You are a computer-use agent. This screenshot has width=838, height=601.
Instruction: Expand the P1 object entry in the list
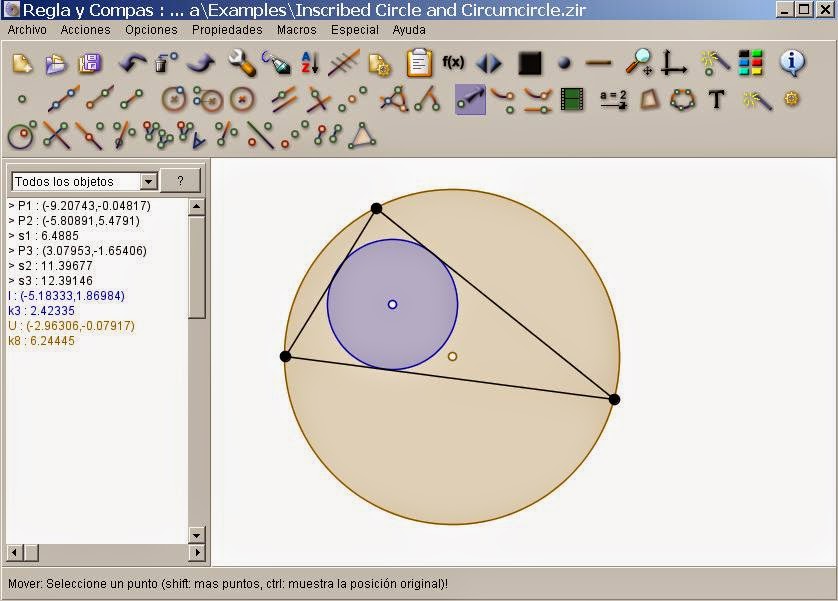pos(11,206)
